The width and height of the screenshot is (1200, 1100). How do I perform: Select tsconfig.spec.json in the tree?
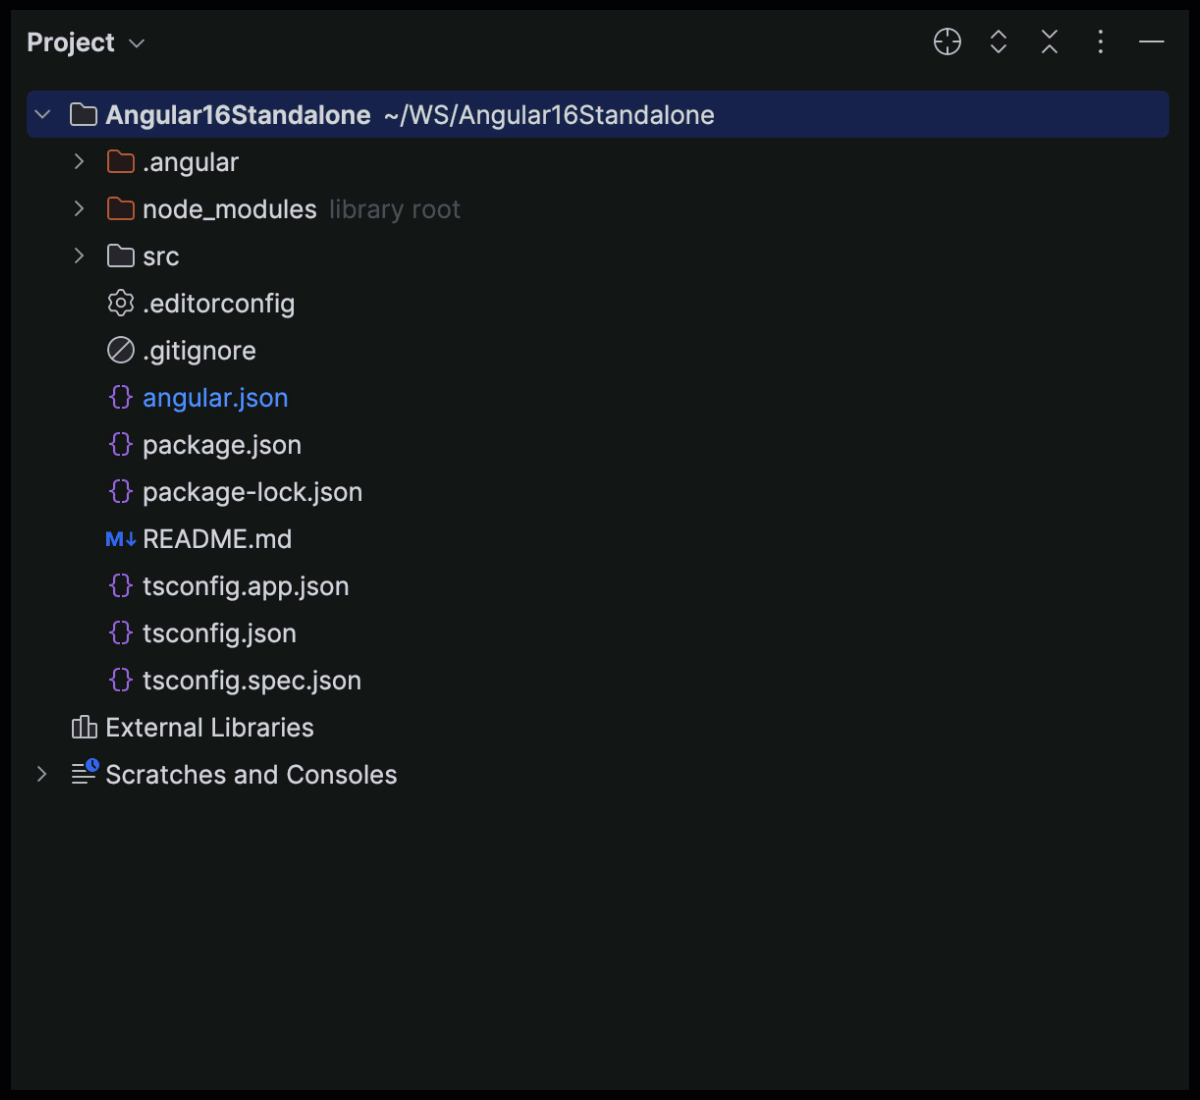click(252, 680)
